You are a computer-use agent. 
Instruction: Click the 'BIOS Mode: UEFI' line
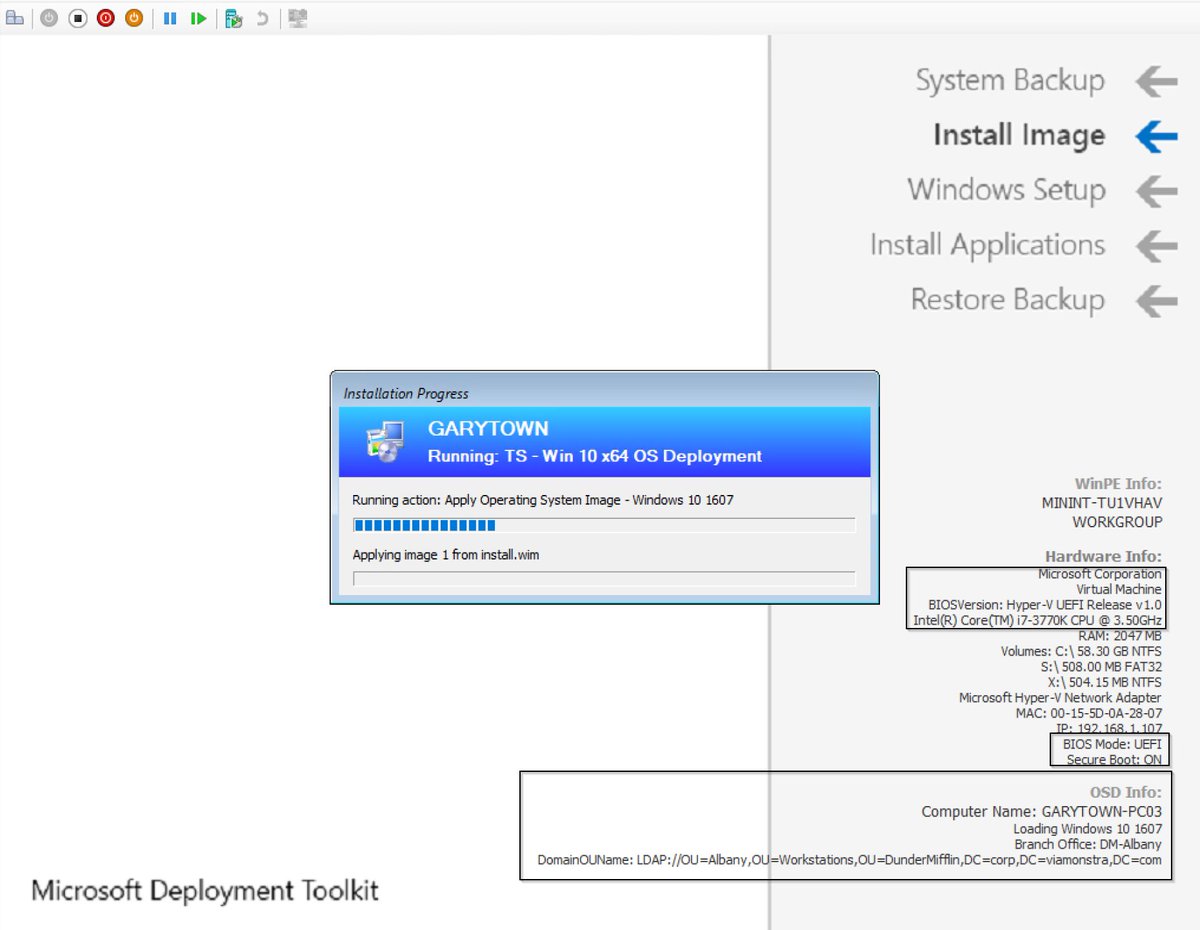coord(1112,744)
